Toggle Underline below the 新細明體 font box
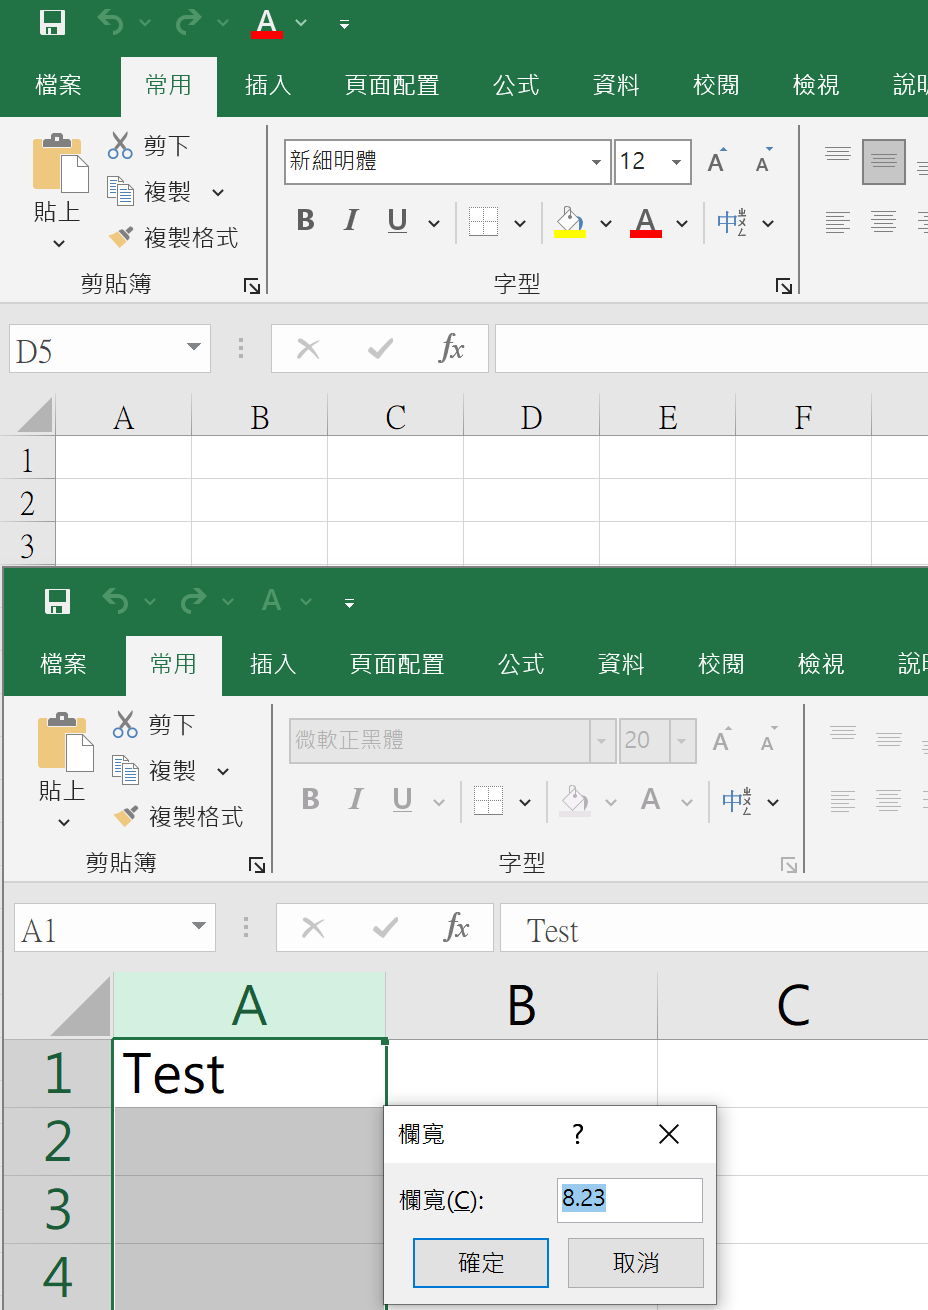The width and height of the screenshot is (928, 1310). click(x=397, y=221)
